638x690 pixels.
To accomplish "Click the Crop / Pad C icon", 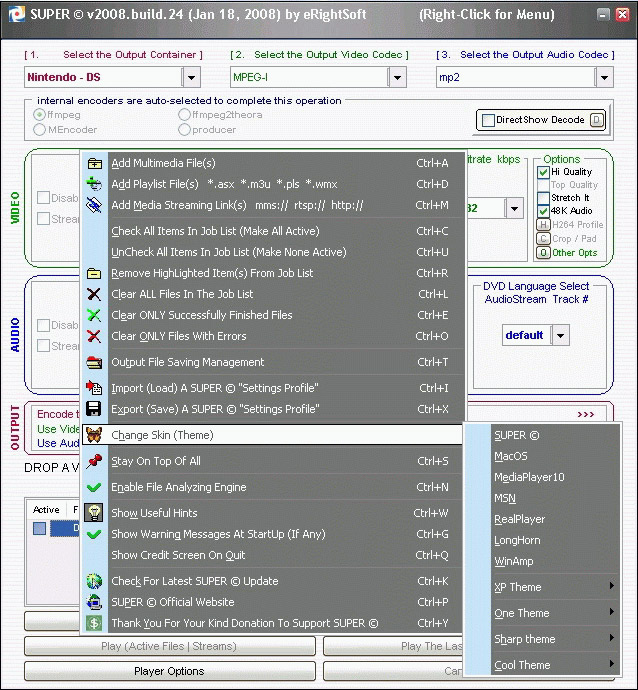I will pos(543,239).
